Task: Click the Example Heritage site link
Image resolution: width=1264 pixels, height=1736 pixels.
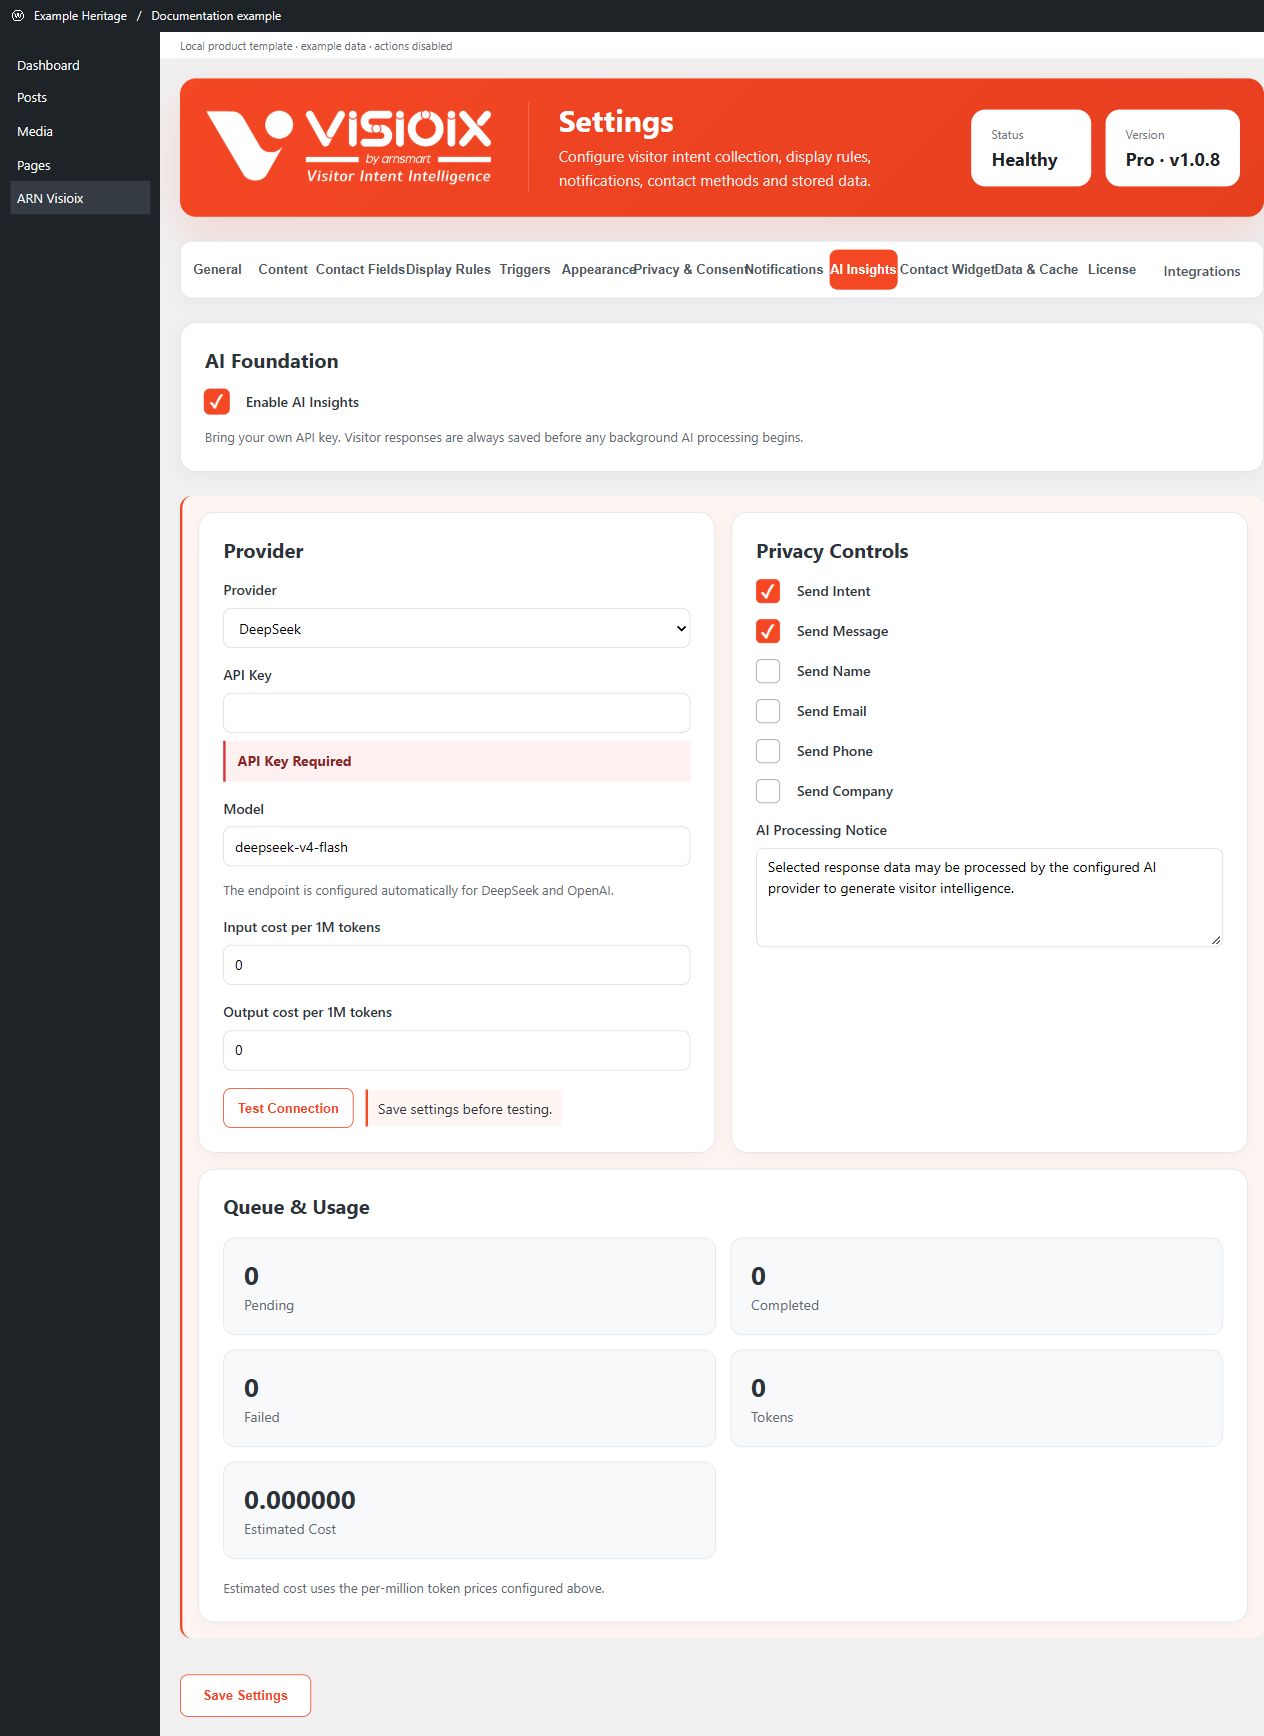Action: [80, 15]
